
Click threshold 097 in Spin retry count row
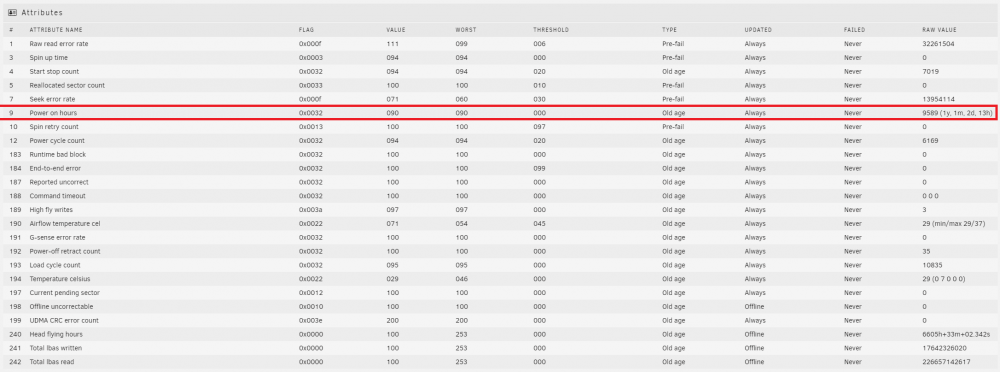coord(539,127)
